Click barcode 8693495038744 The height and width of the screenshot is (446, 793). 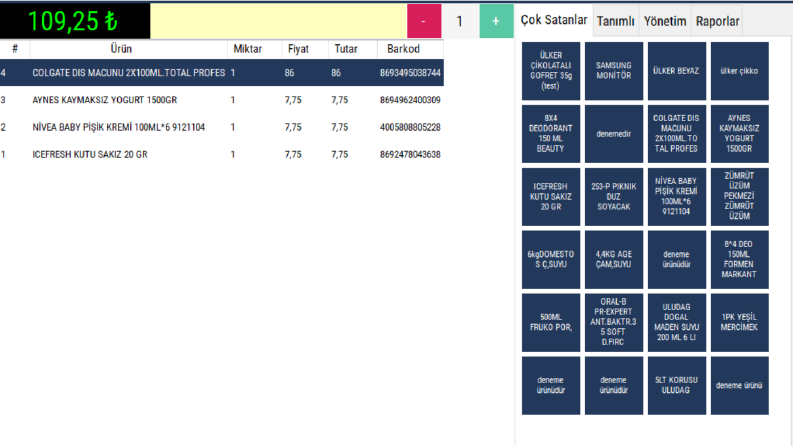(410, 73)
